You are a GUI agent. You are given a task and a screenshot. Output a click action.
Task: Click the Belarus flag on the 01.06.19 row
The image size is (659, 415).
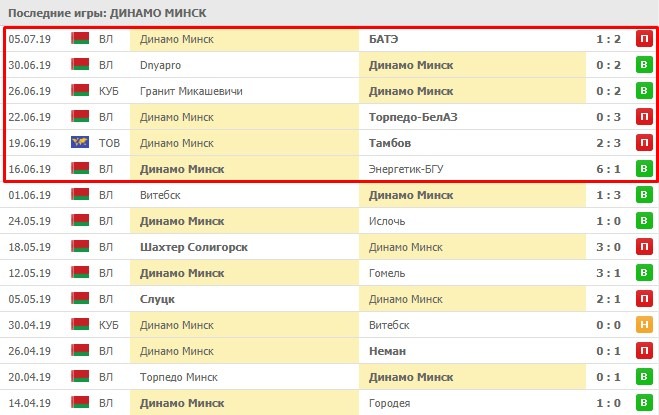(80, 195)
